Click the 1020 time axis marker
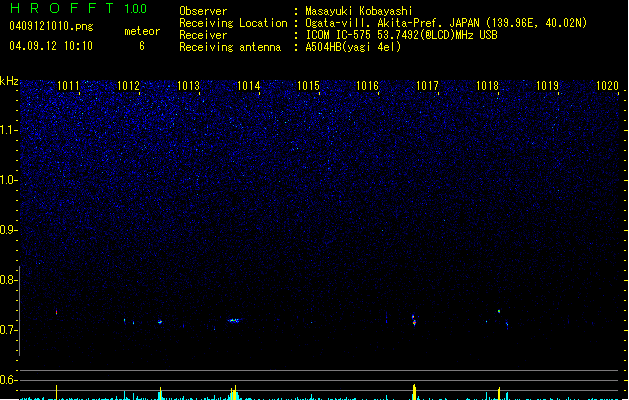Image resolution: width=629 pixels, height=400 pixels. coord(607,86)
